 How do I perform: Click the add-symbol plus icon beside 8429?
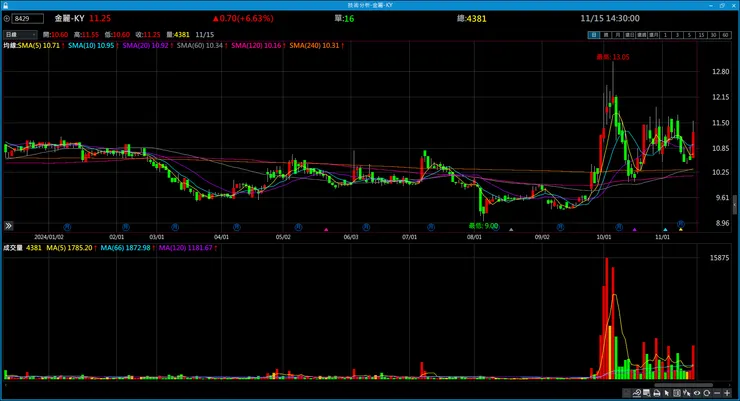(7, 18)
